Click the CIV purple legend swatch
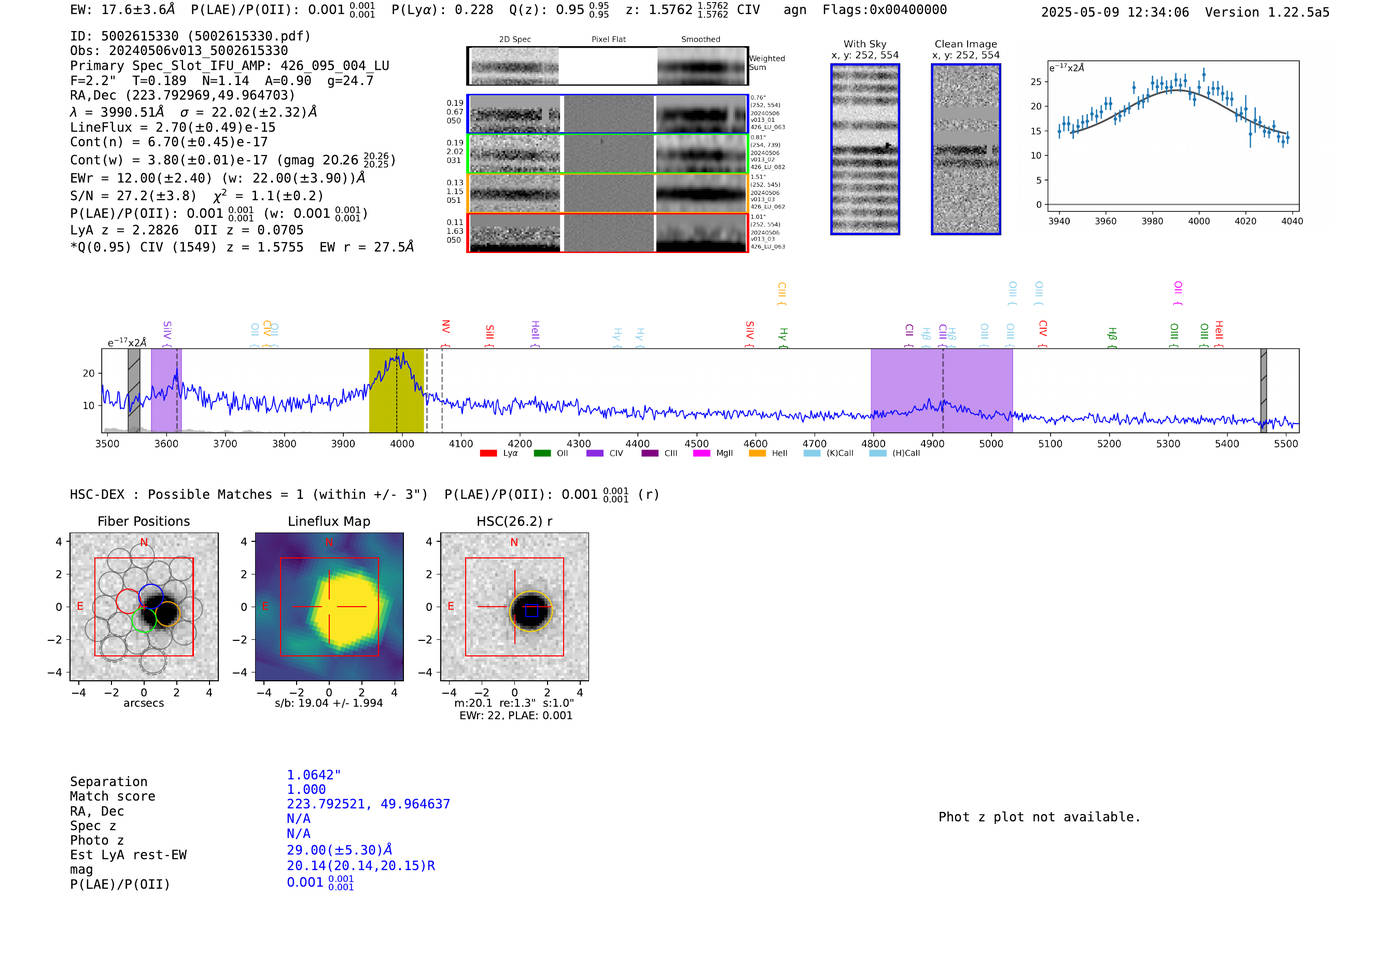Image resolution: width=1400 pixels, height=953 pixels. (595, 453)
